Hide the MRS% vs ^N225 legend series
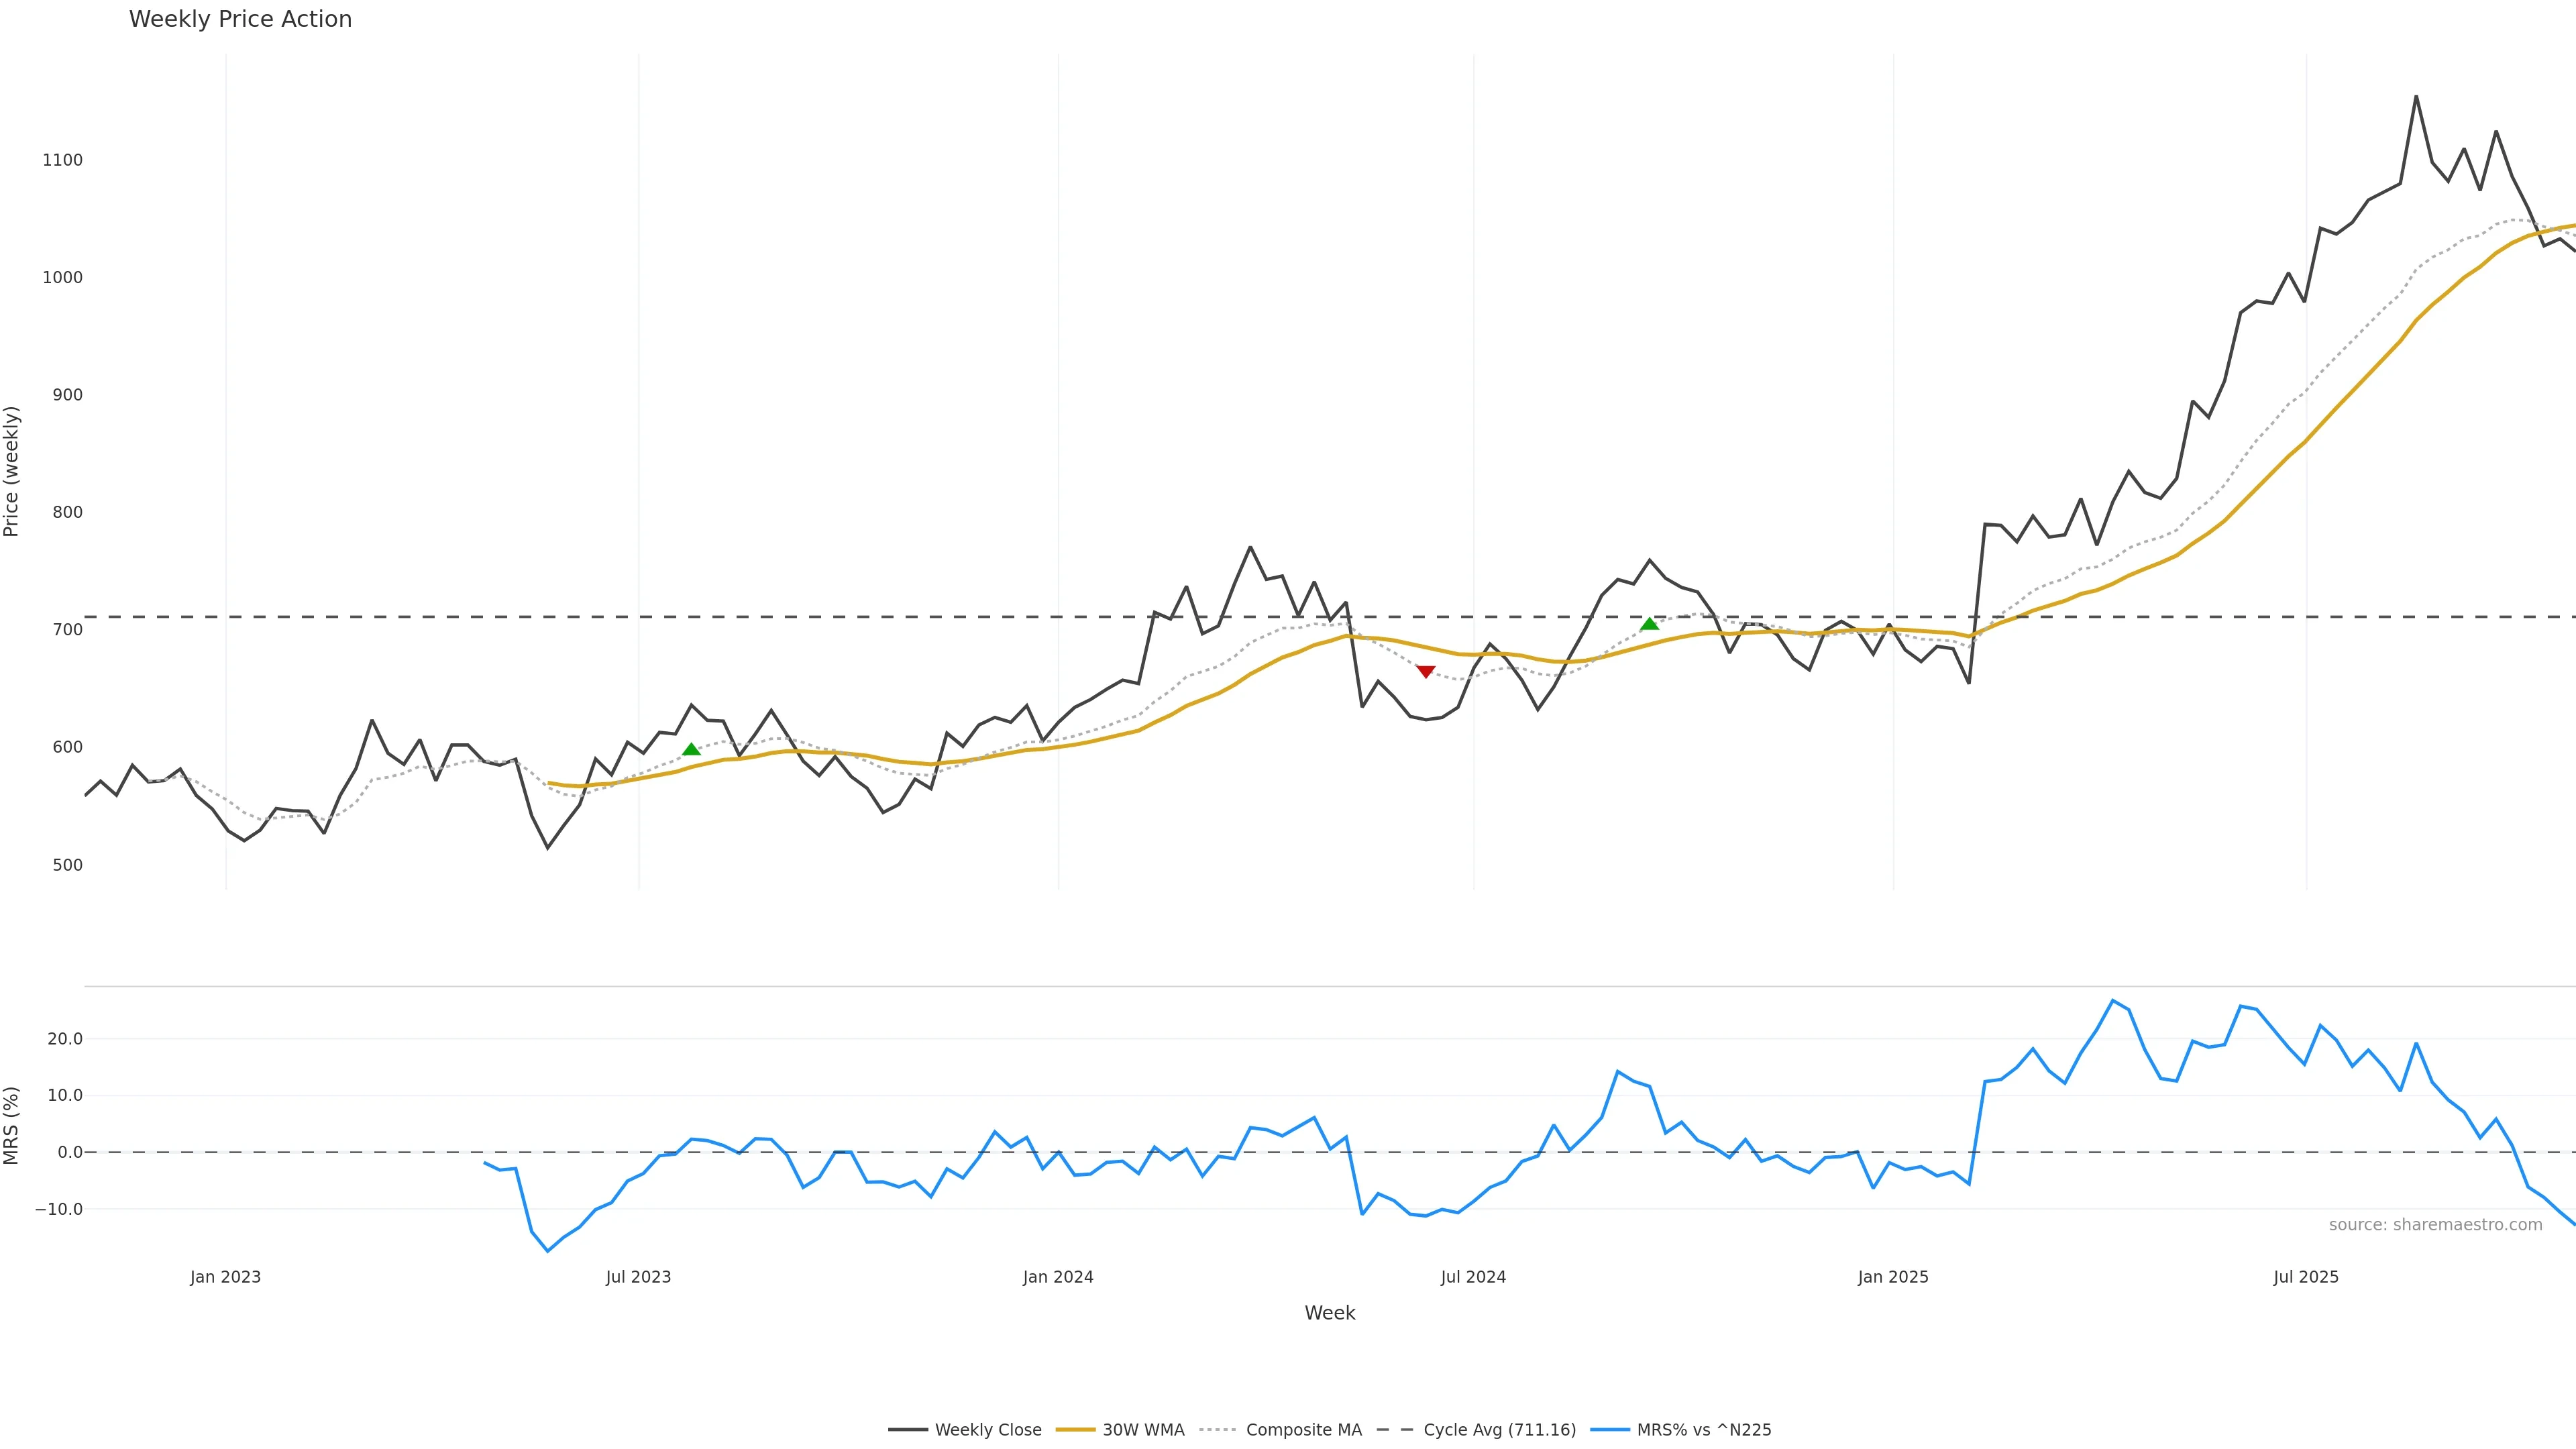The image size is (2576, 1449). pyautogui.click(x=1703, y=1430)
